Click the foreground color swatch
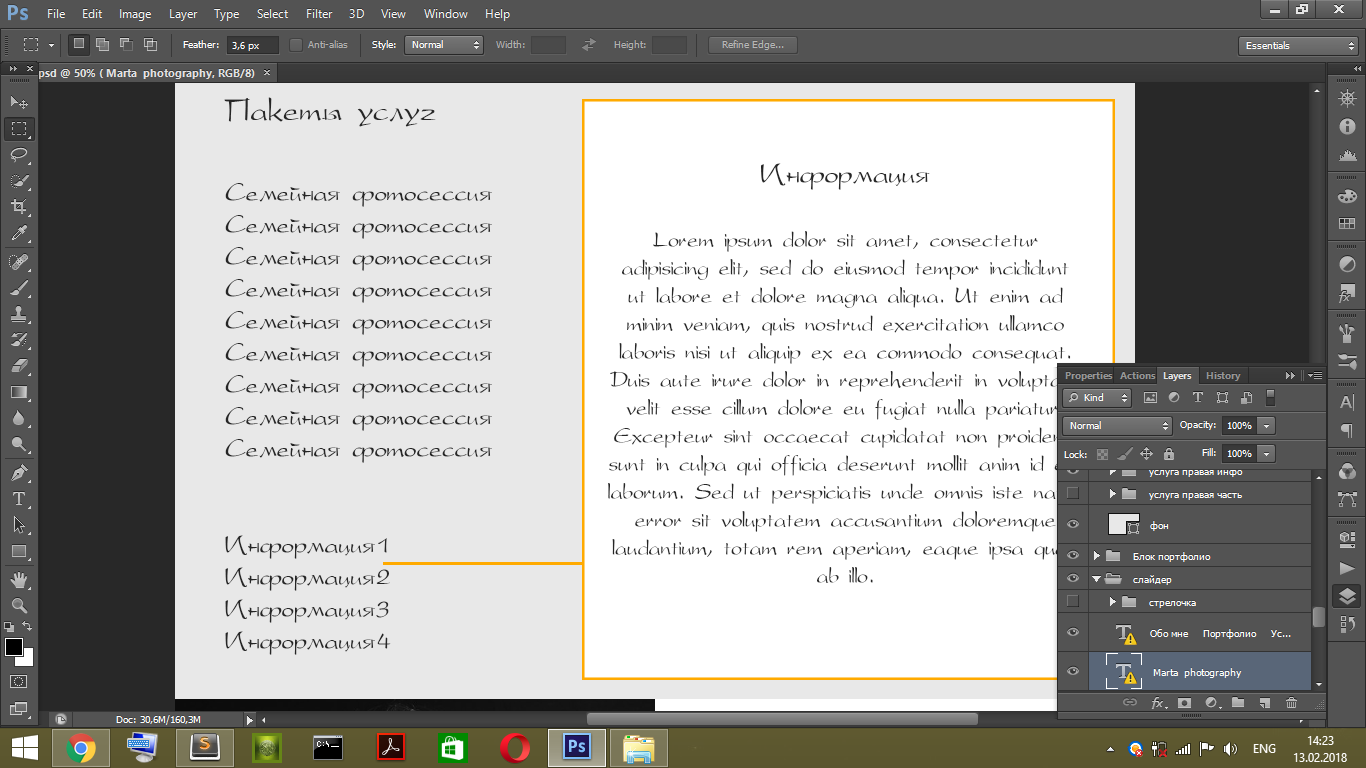Image resolution: width=1366 pixels, height=768 pixels. [x=14, y=647]
